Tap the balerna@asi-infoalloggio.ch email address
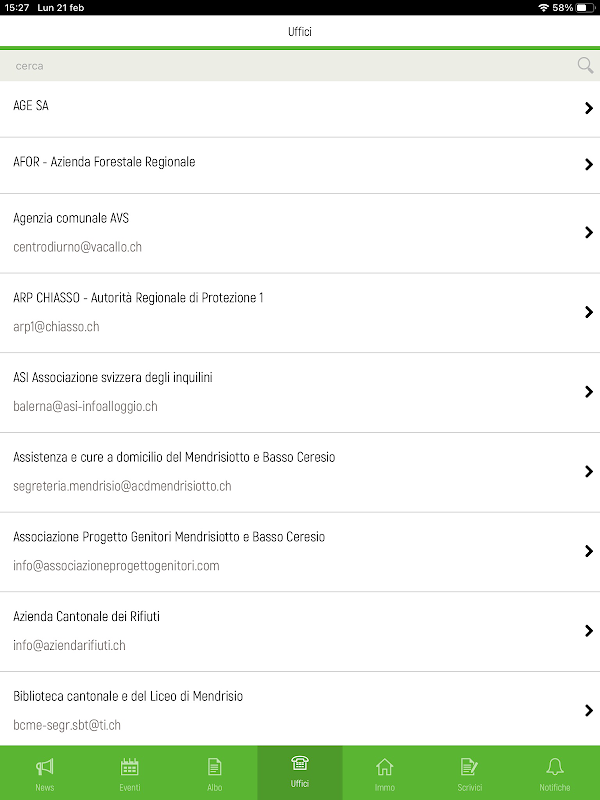The height and width of the screenshot is (800, 600). 85,407
